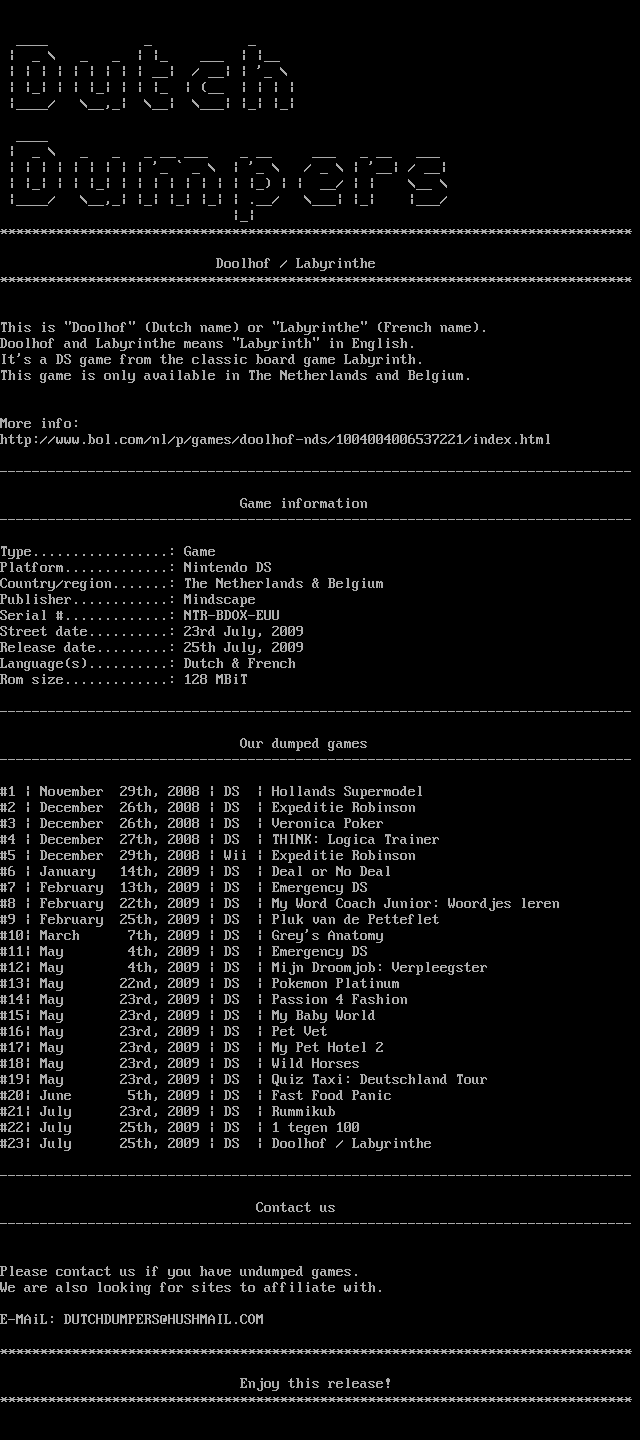
Task: Select the languages value 'Dutch & French'
Action: (240, 664)
